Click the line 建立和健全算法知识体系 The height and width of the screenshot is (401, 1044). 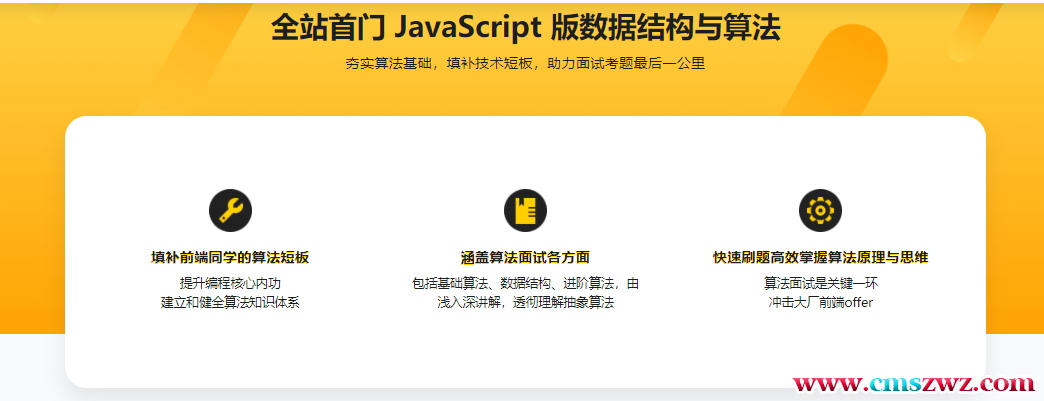point(230,302)
